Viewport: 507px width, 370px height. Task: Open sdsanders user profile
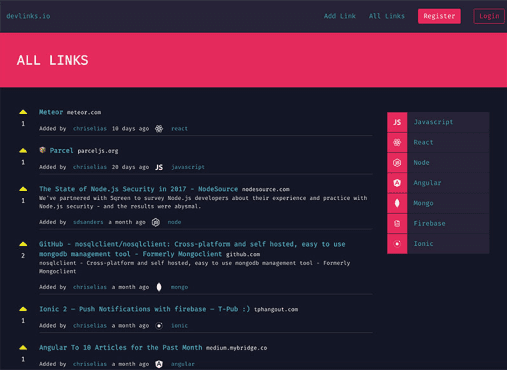[x=88, y=222]
